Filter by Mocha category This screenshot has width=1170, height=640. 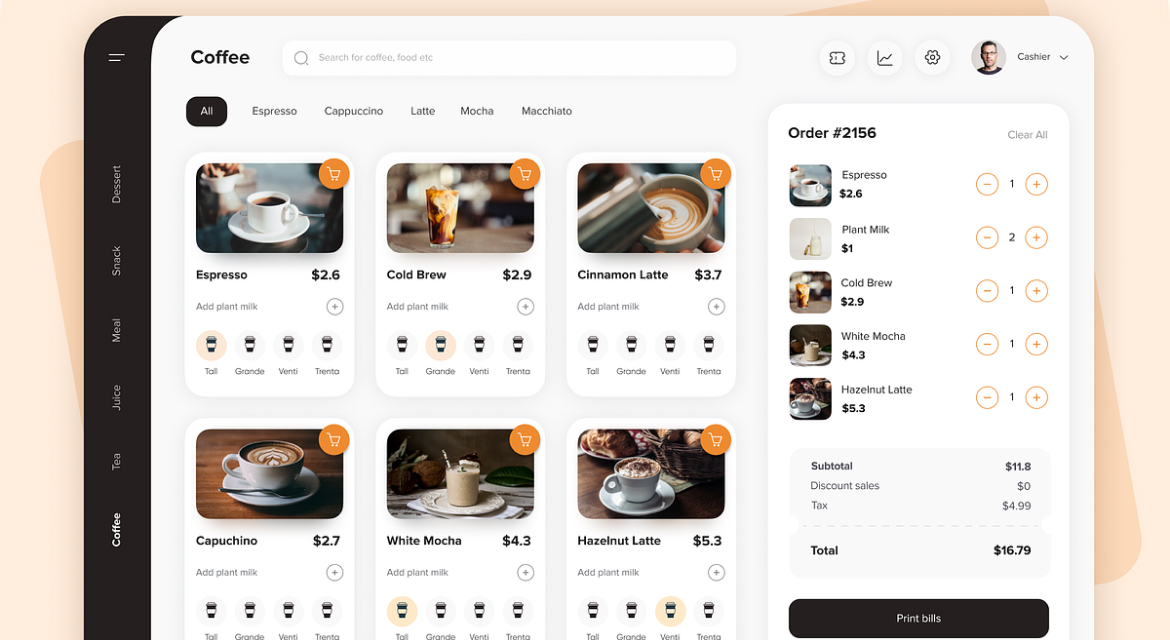point(477,111)
